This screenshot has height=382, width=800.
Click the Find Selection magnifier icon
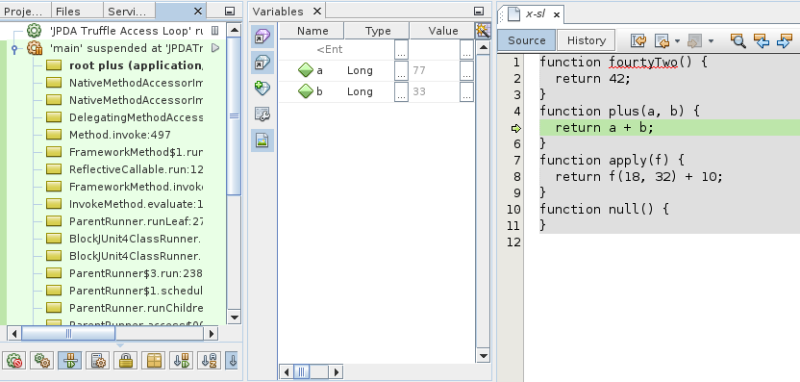click(x=738, y=40)
